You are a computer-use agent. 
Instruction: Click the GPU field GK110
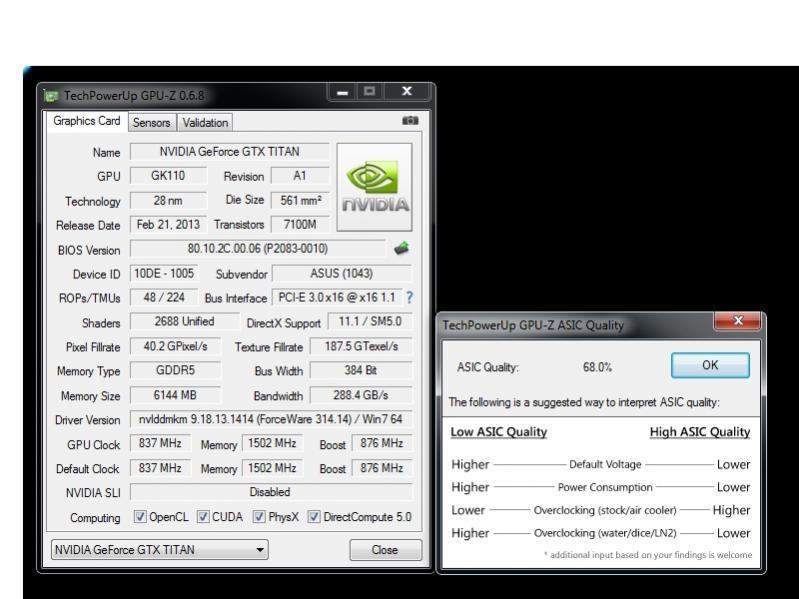(x=168, y=176)
